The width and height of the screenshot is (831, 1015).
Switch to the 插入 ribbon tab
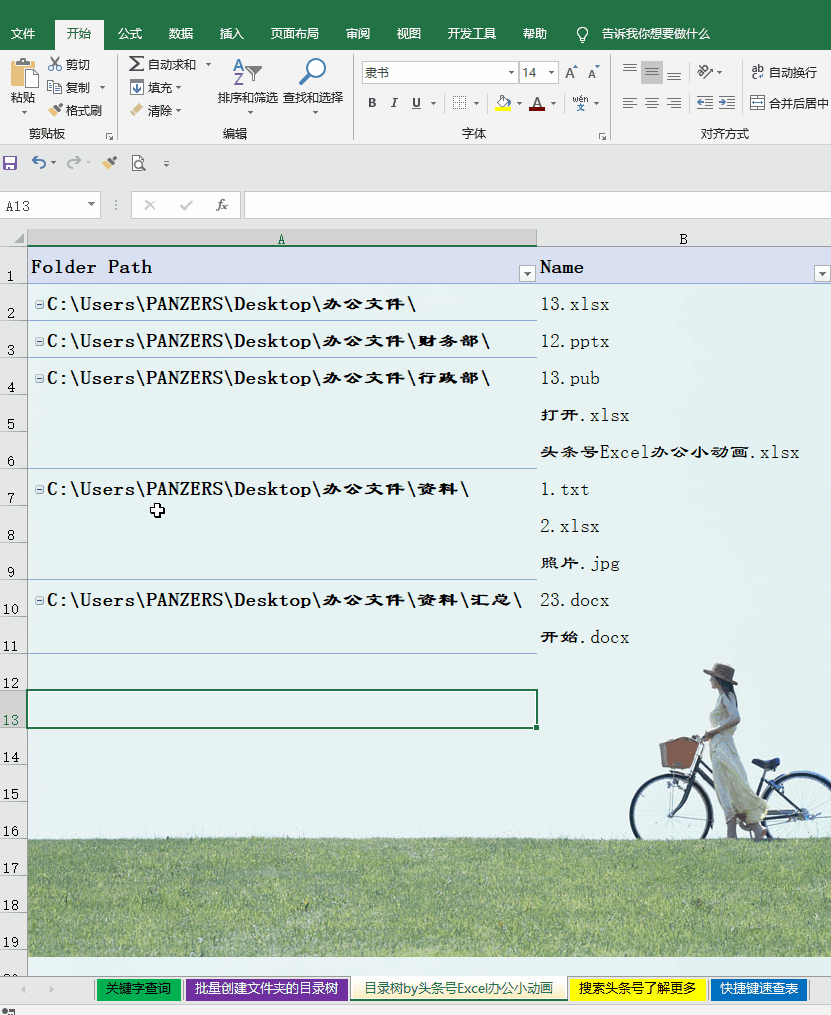point(229,33)
